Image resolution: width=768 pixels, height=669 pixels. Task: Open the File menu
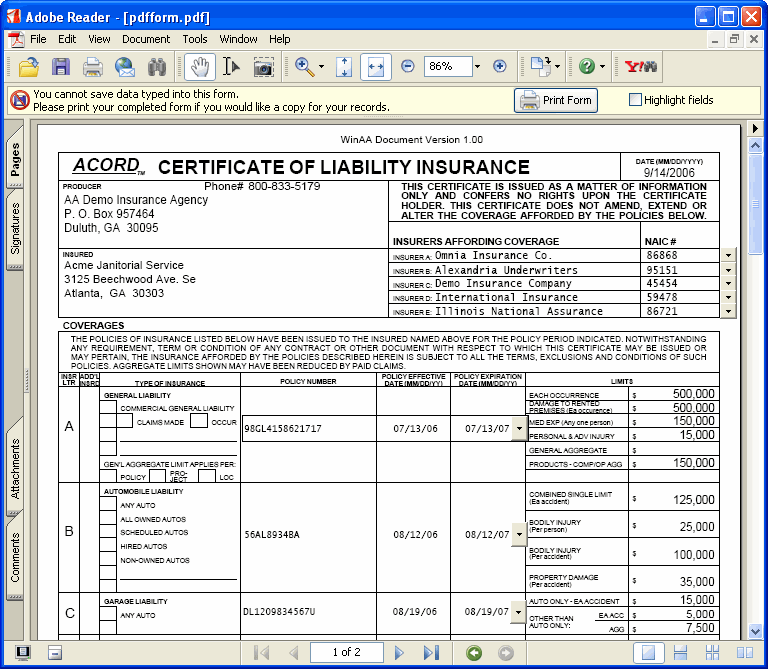point(38,39)
